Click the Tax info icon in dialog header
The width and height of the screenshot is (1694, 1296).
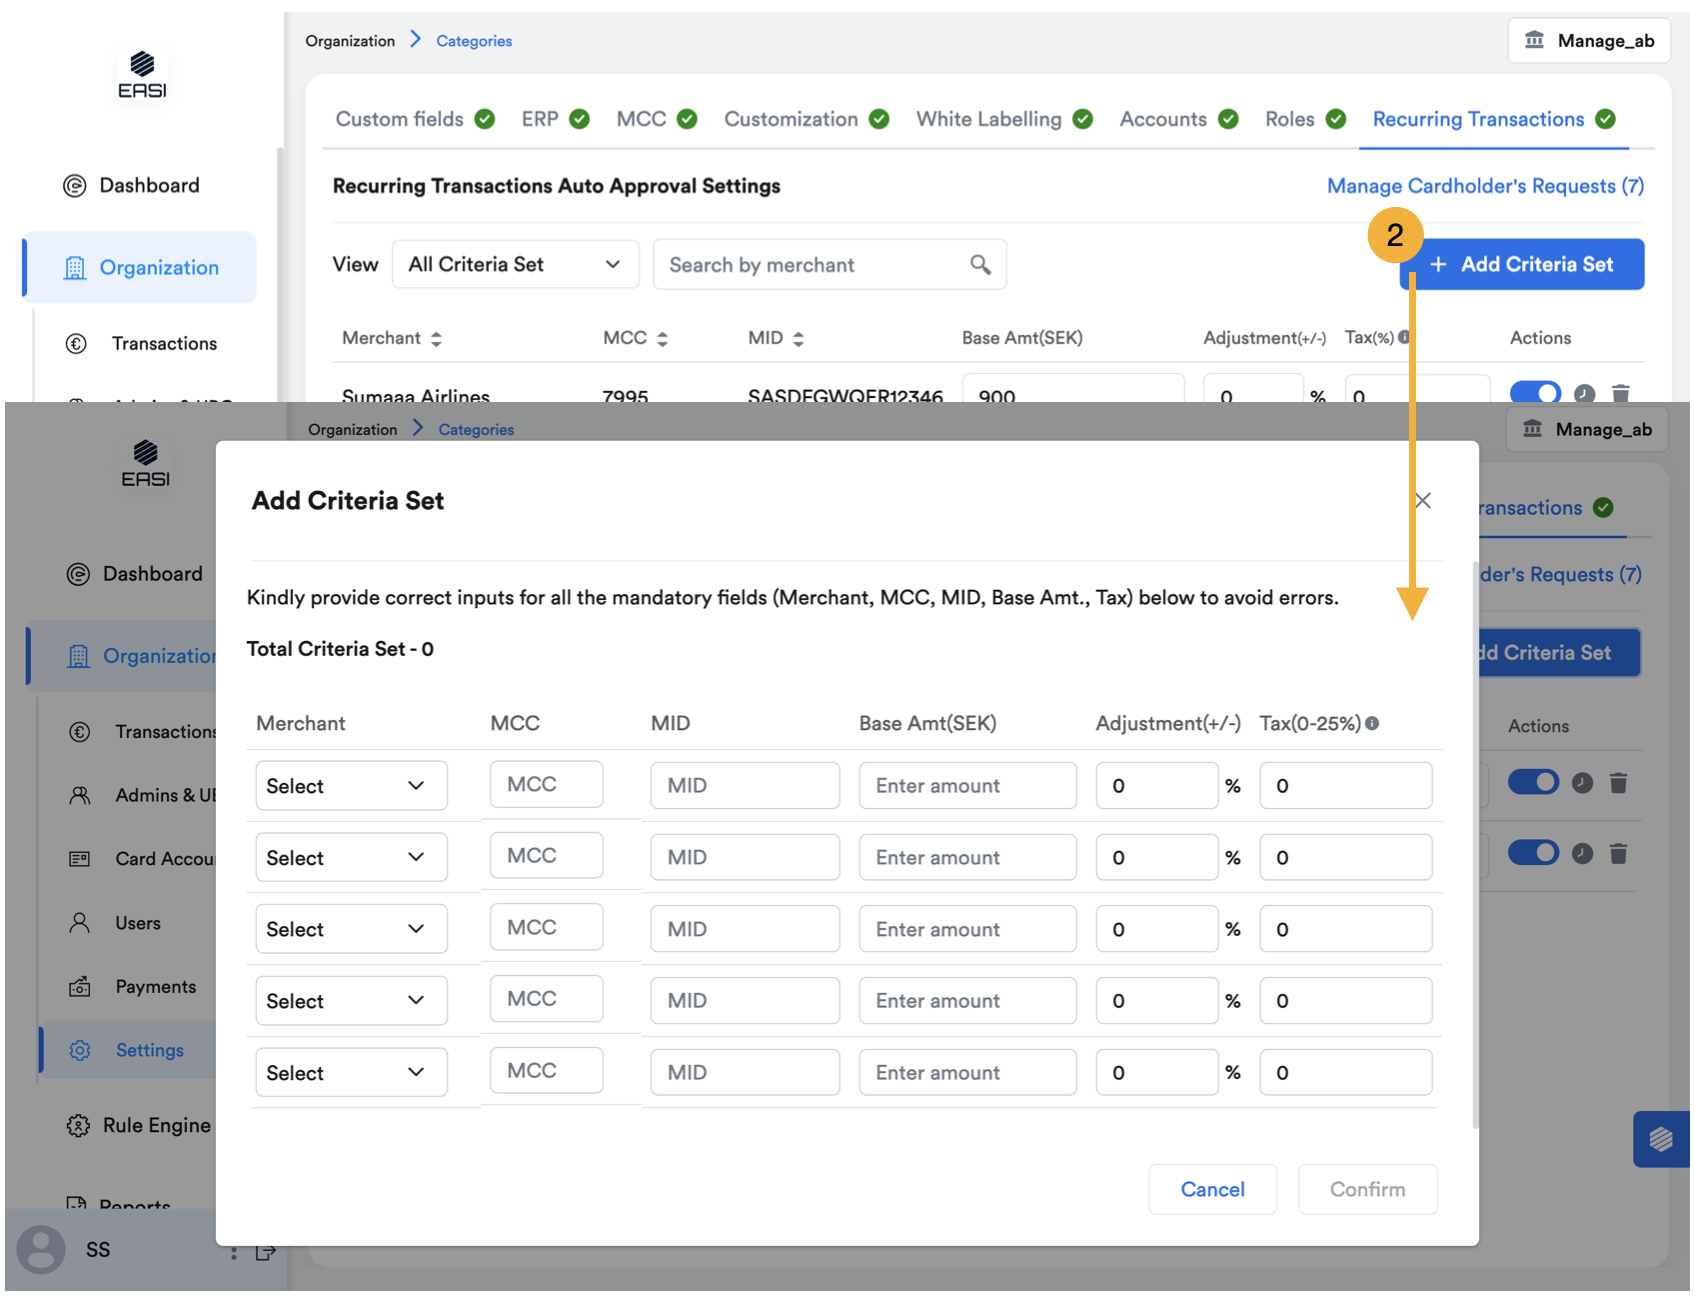point(1372,723)
